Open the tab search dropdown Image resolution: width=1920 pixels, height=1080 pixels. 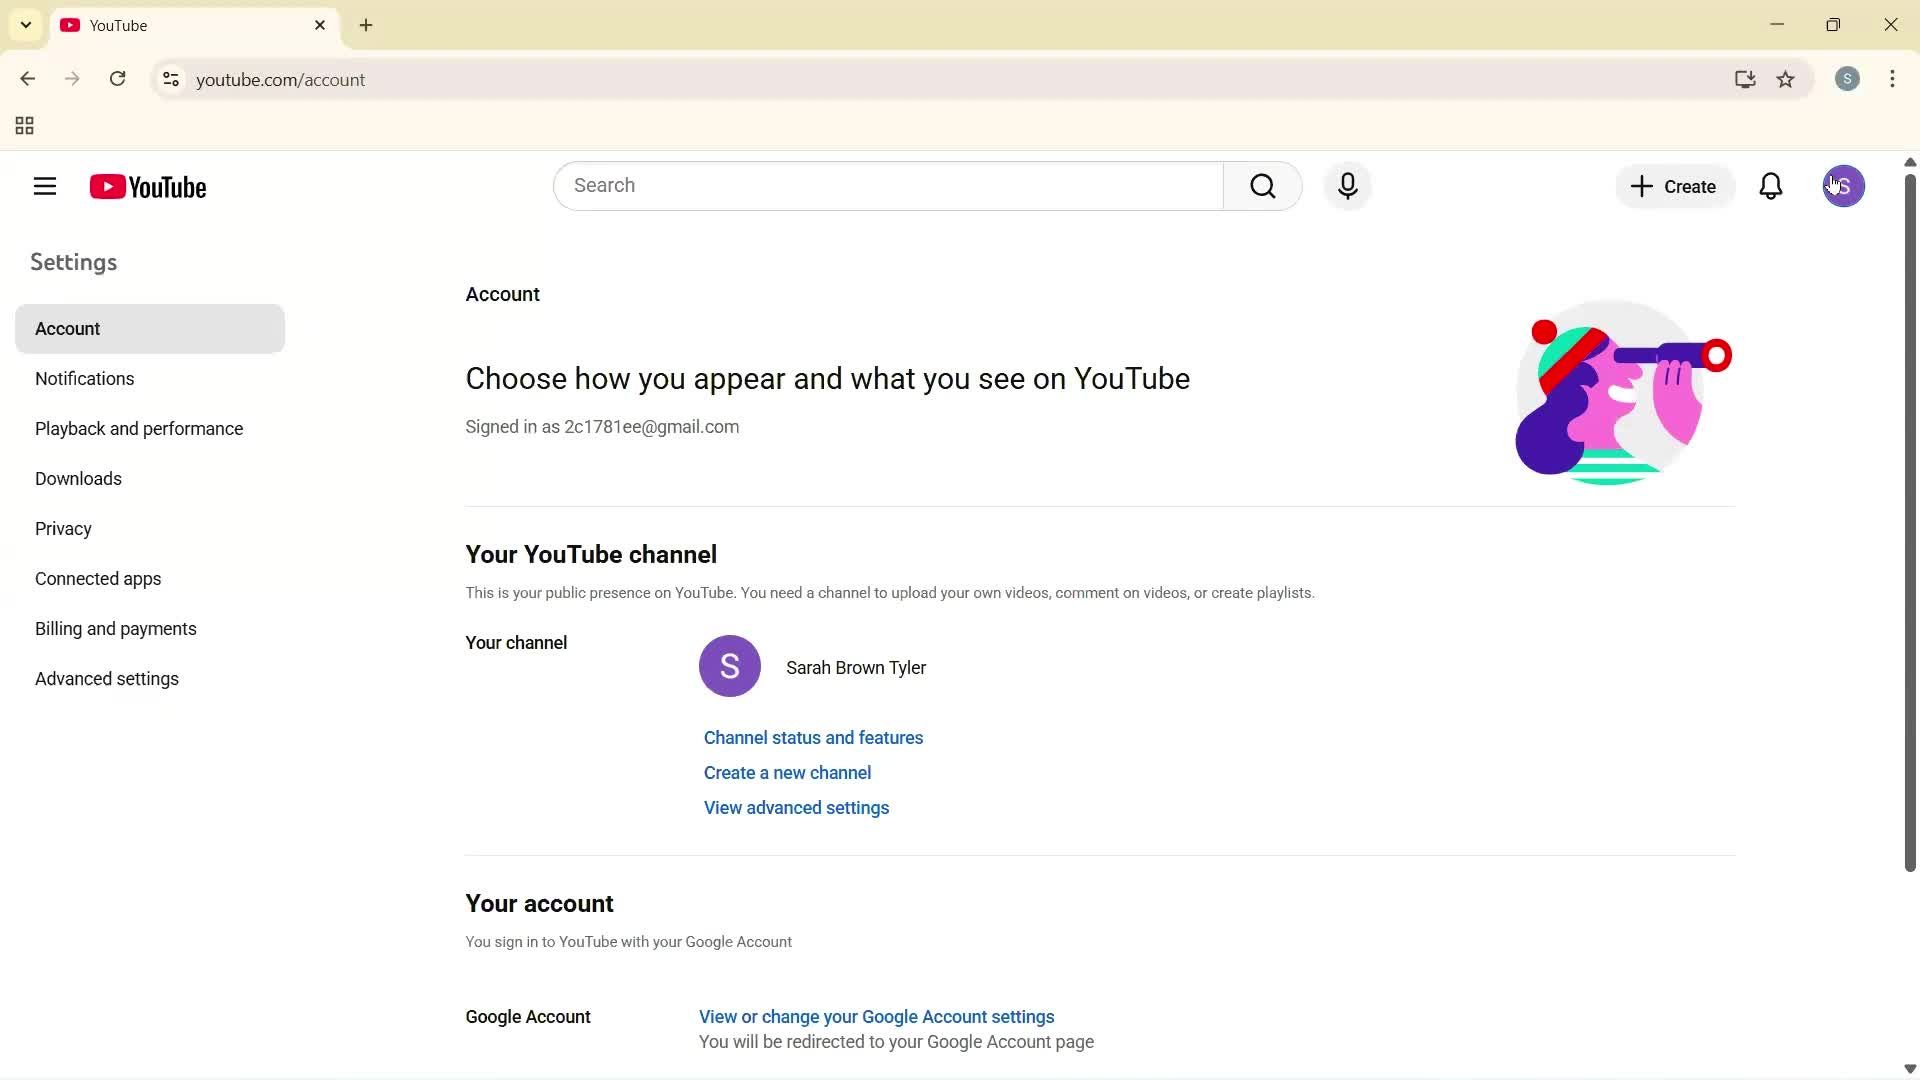tap(25, 25)
